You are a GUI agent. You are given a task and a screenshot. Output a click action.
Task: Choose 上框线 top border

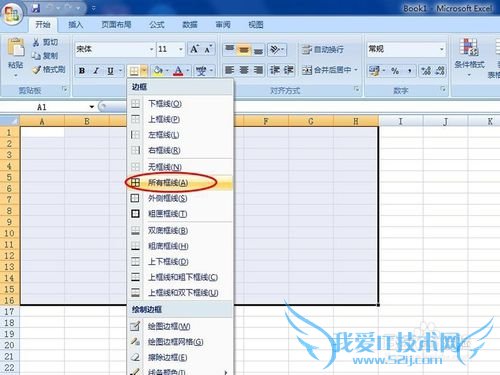[x=180, y=119]
